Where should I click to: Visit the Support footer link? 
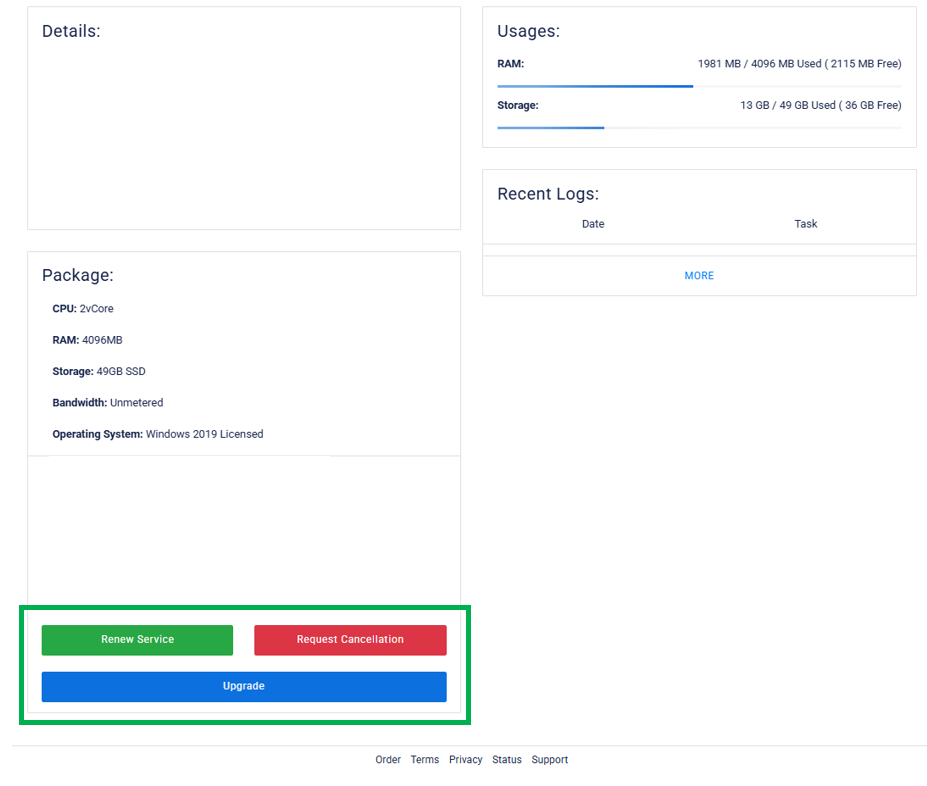coord(550,760)
